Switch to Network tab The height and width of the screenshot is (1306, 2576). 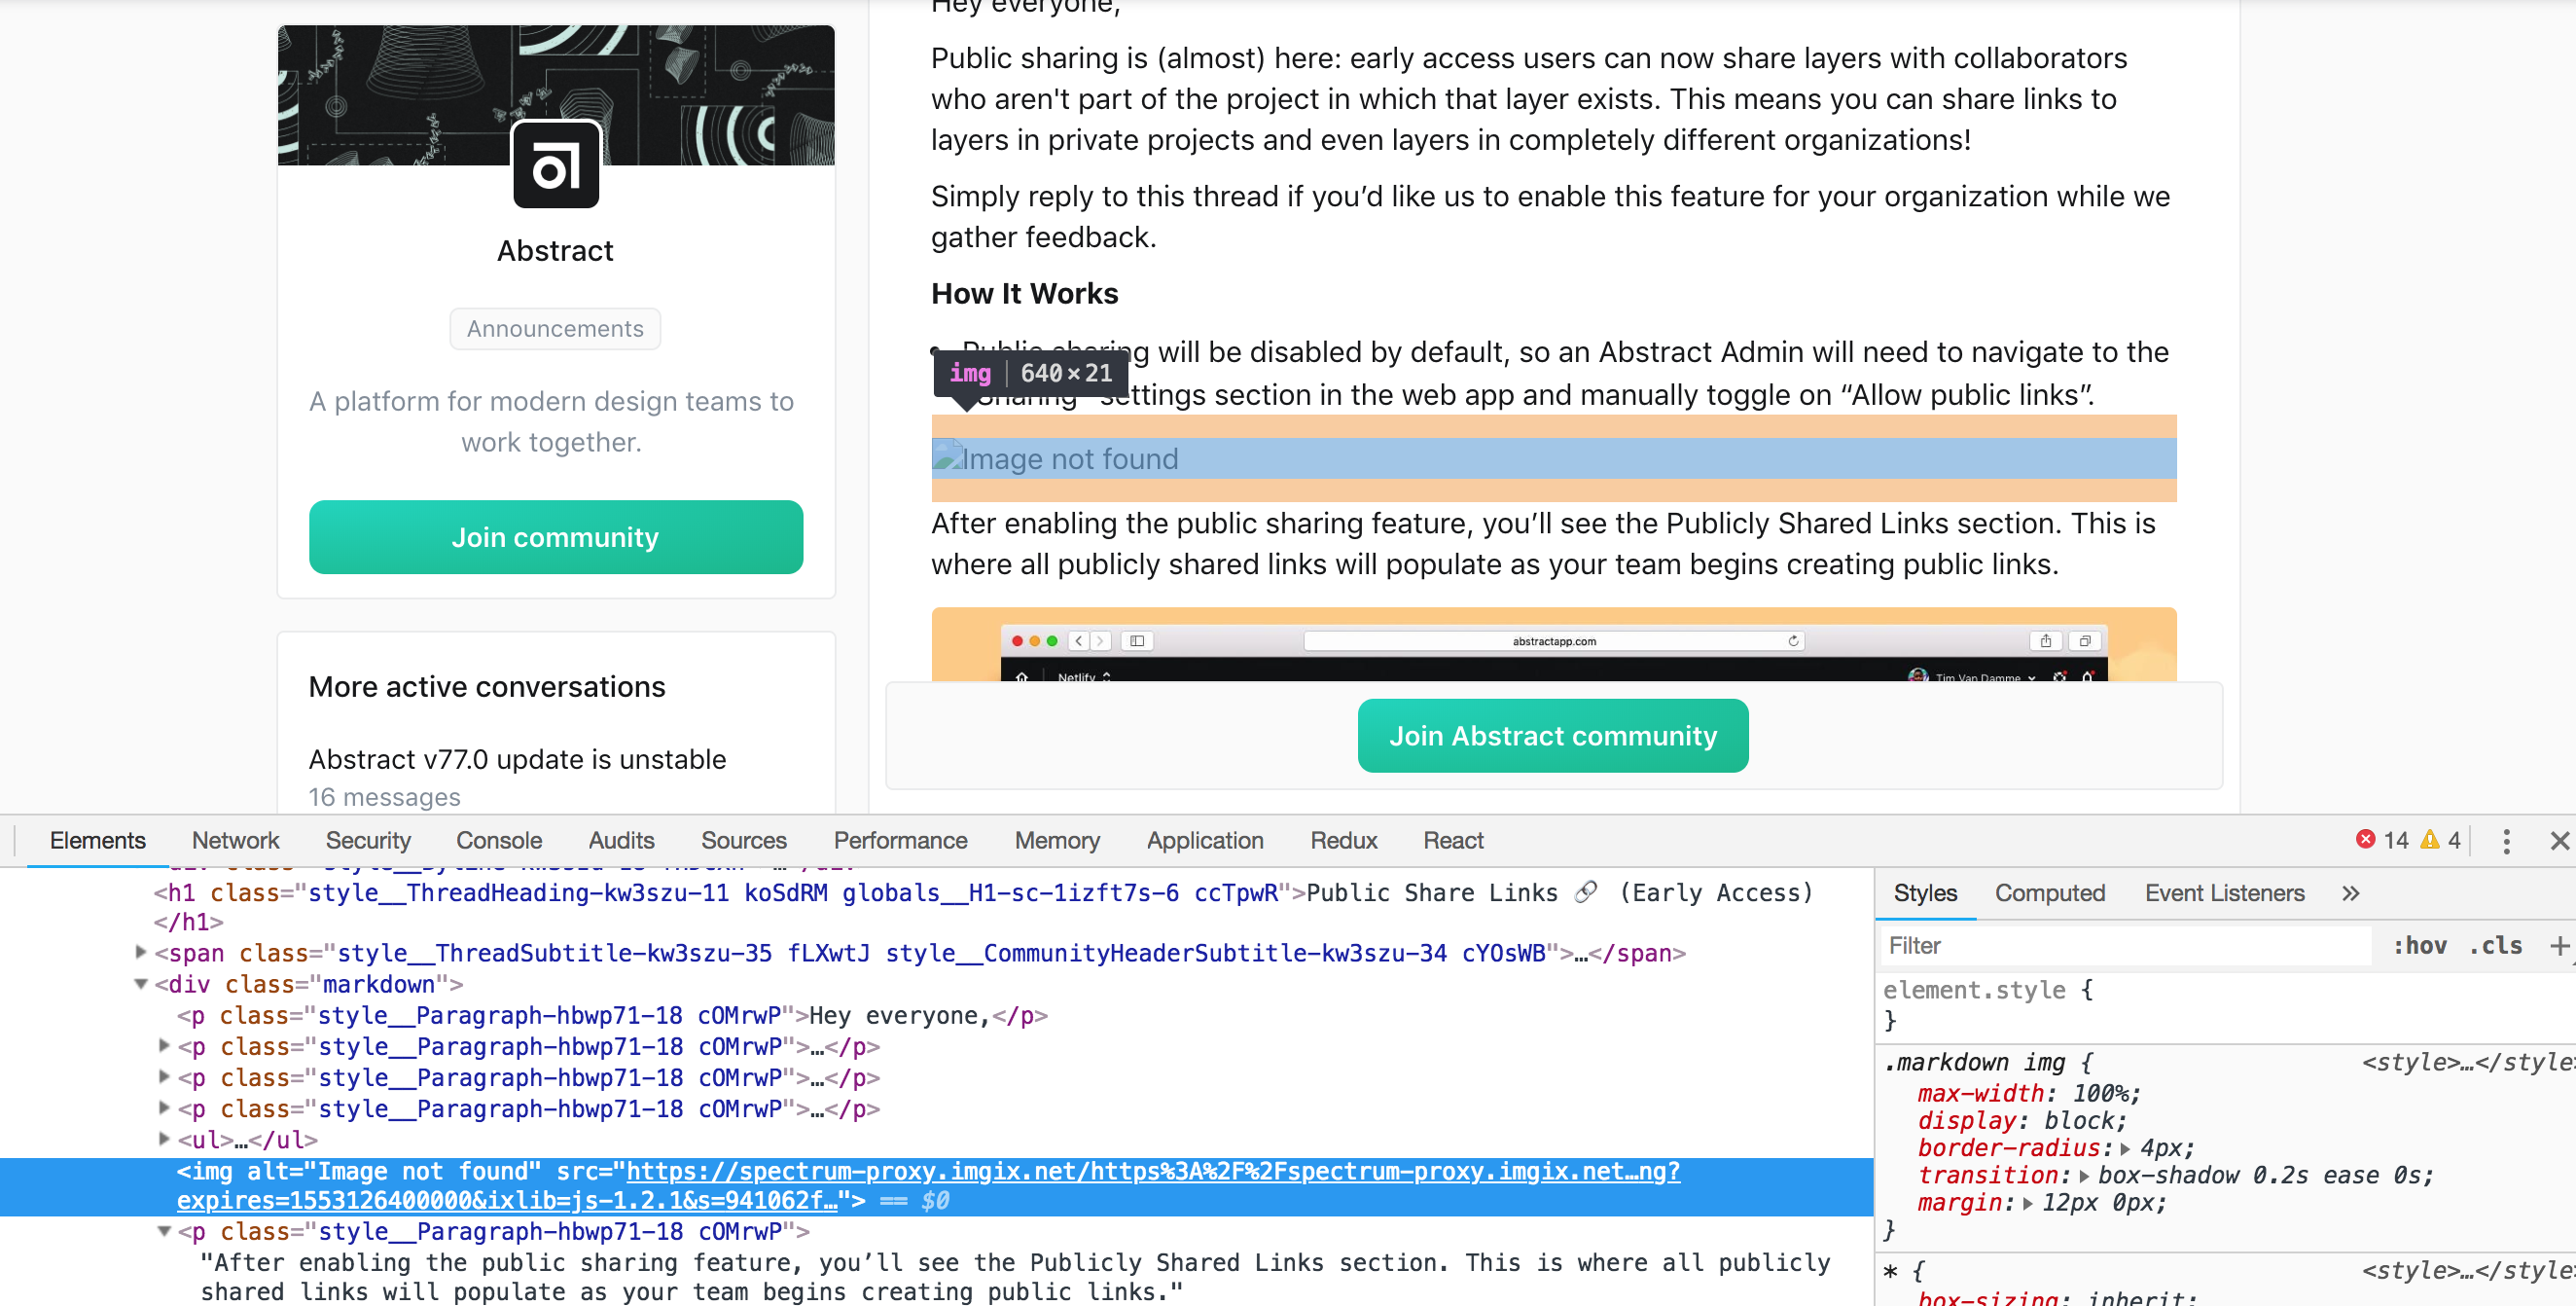(235, 841)
